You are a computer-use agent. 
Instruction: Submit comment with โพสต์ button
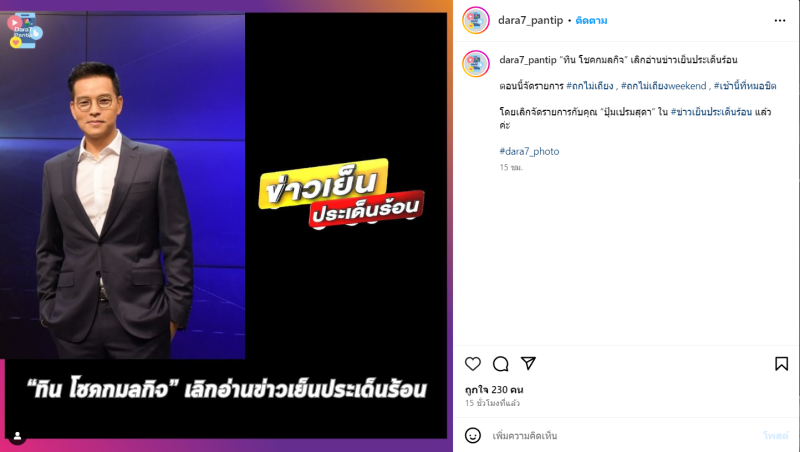coord(776,436)
